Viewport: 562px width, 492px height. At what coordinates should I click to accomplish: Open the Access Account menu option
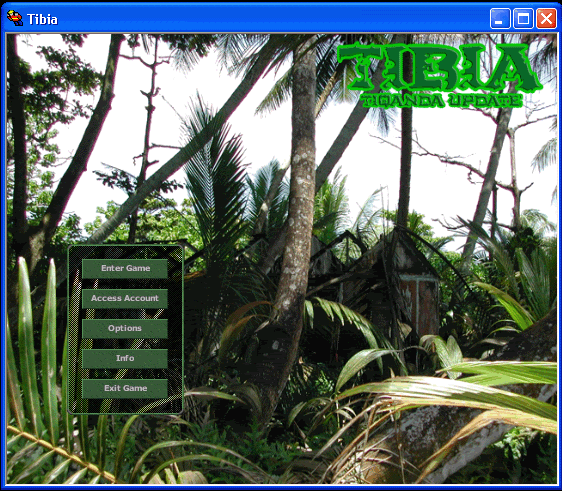(x=125, y=298)
